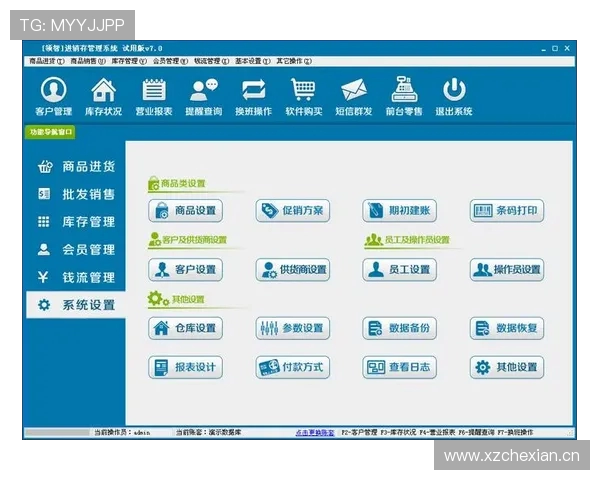Select 系统设置 in sidebar
Screen dimensions: 600x480
point(76,305)
